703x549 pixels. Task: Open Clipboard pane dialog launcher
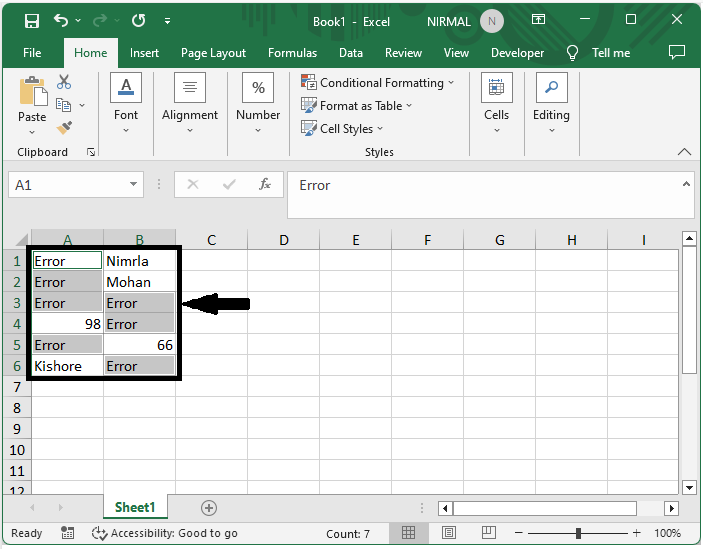(91, 152)
